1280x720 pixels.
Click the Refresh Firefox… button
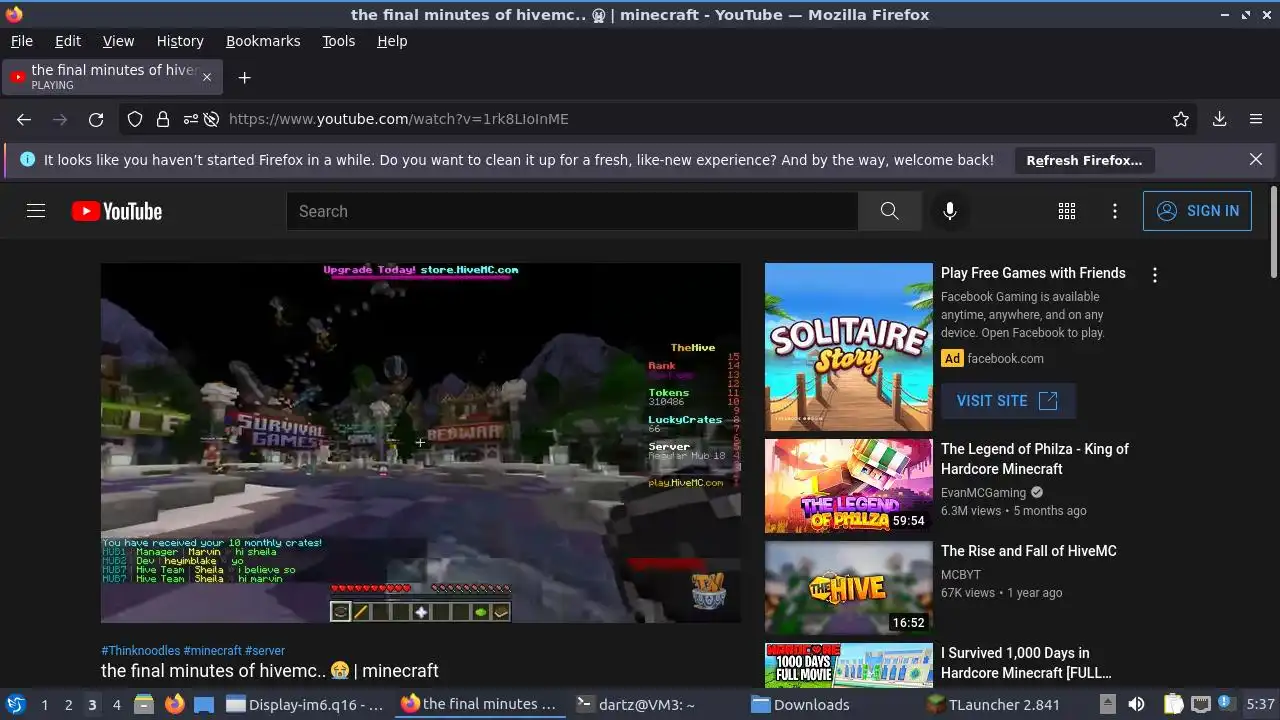click(x=1084, y=160)
